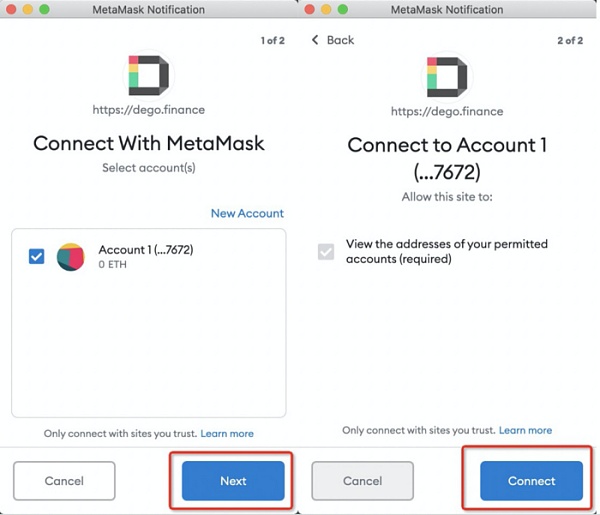
Task: Open Learn more link in right window
Action: tap(525, 430)
